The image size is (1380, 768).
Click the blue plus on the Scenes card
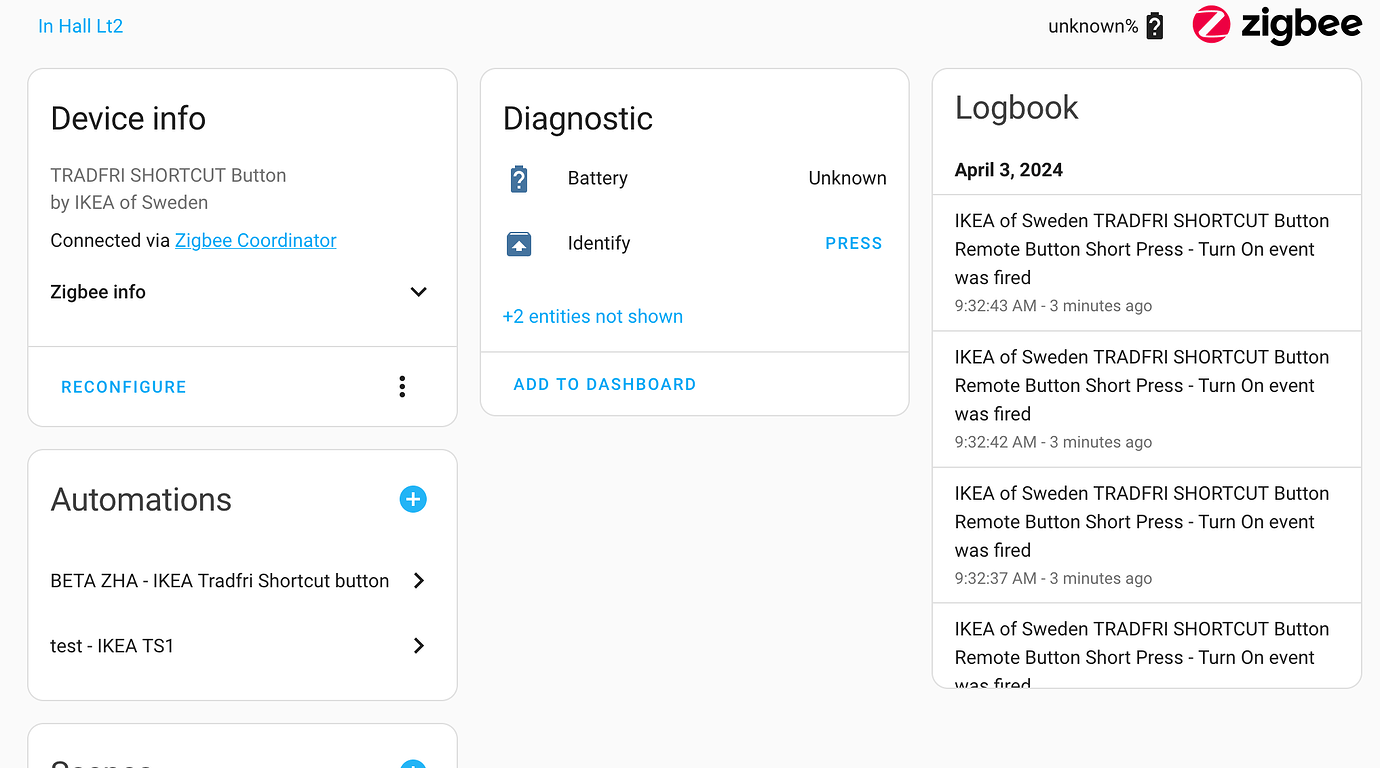(413, 765)
